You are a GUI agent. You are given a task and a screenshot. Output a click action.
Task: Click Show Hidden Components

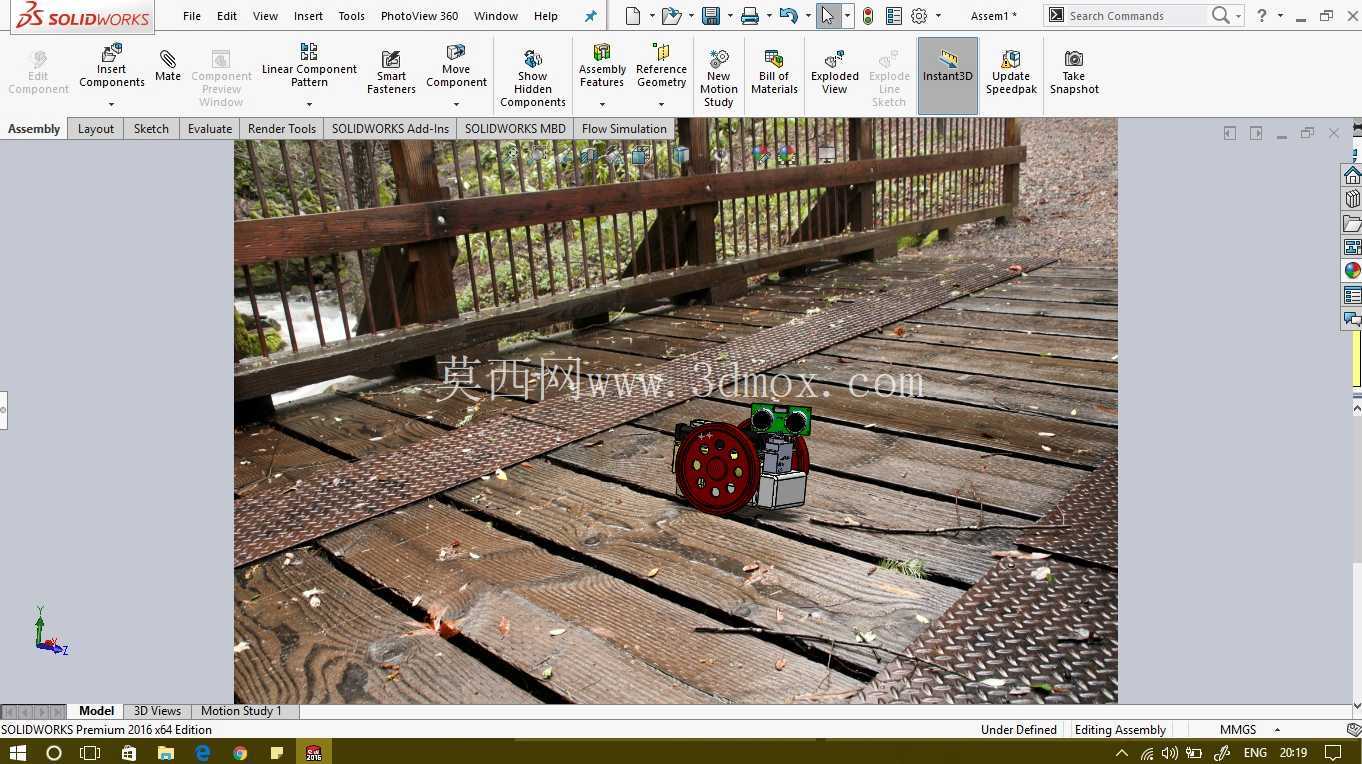[533, 78]
